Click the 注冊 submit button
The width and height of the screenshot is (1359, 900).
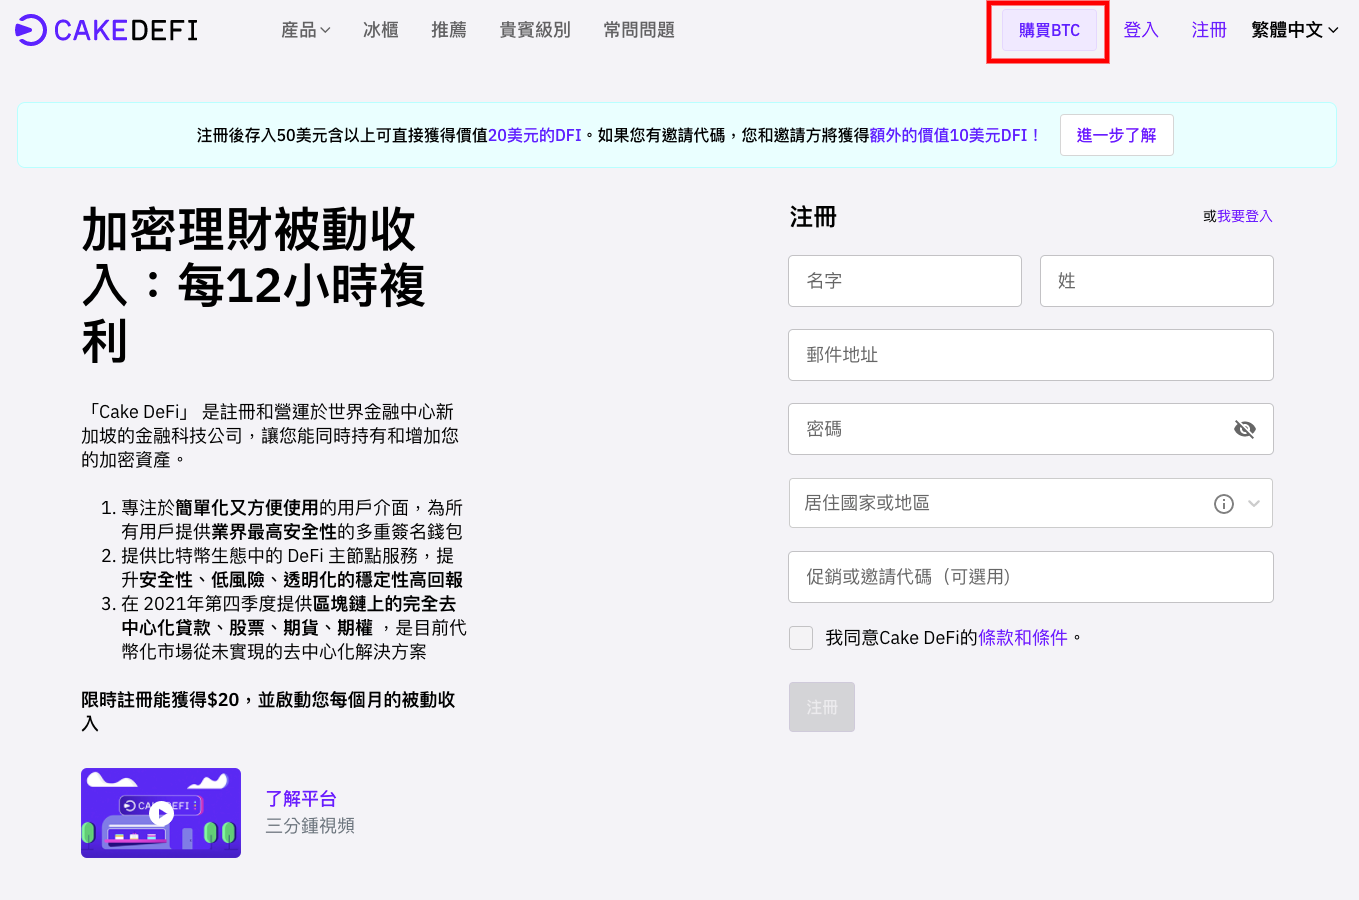[x=822, y=707]
